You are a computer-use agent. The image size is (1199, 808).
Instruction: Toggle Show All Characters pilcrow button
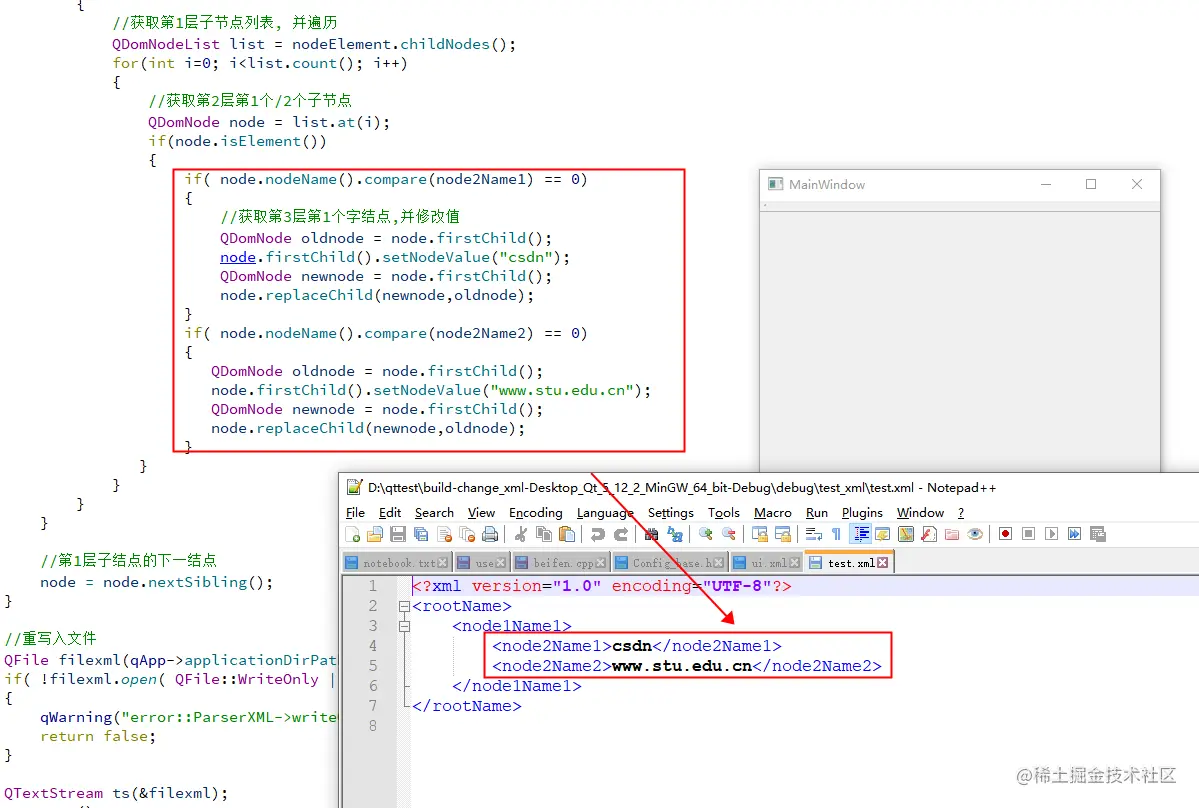pyautogui.click(x=837, y=534)
